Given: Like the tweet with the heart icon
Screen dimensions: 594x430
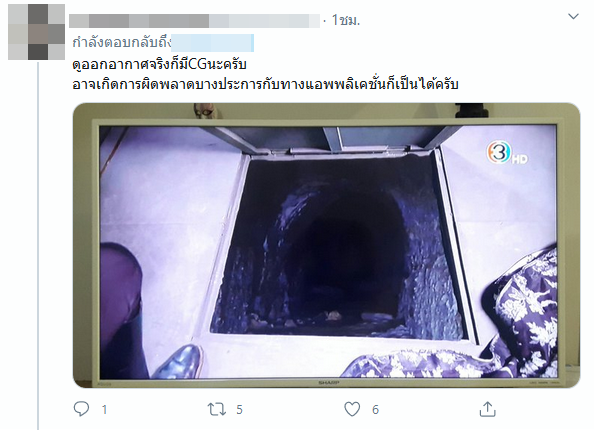Looking at the screenshot, I should pyautogui.click(x=352, y=410).
